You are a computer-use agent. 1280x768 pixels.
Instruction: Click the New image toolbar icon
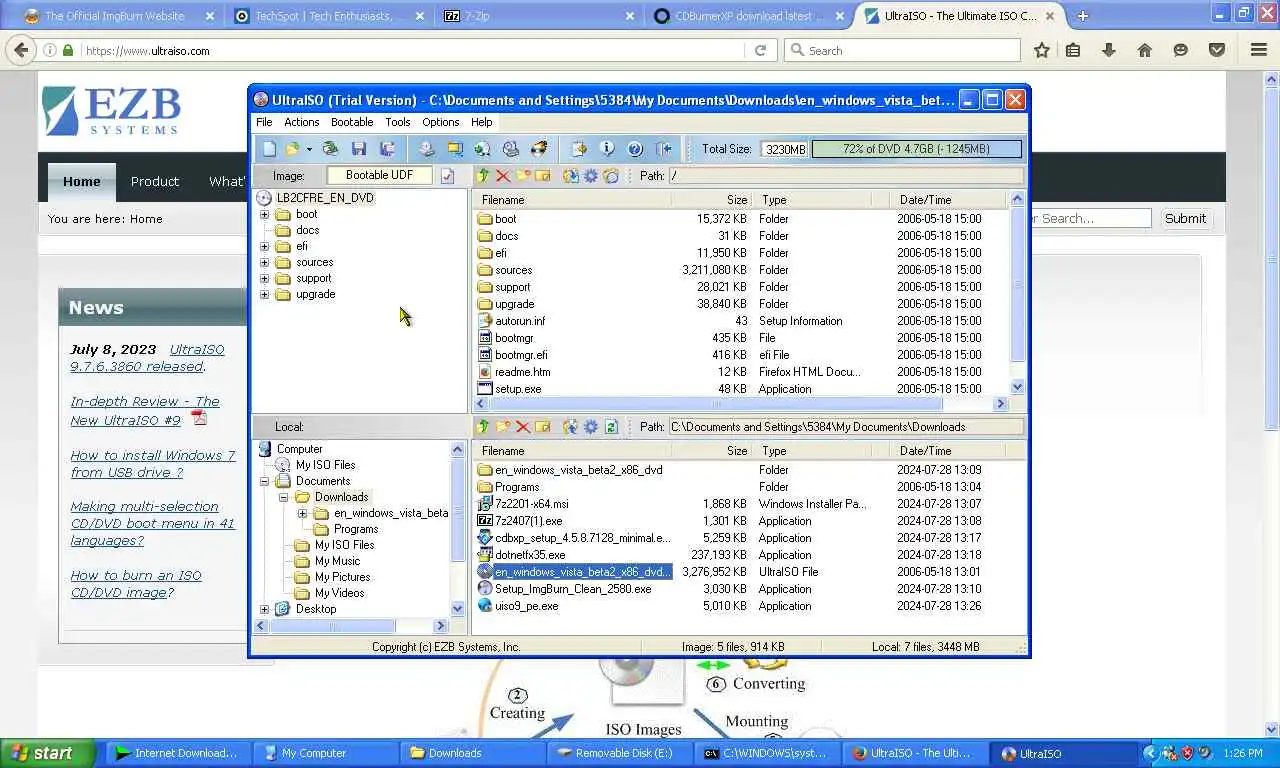[x=269, y=149]
